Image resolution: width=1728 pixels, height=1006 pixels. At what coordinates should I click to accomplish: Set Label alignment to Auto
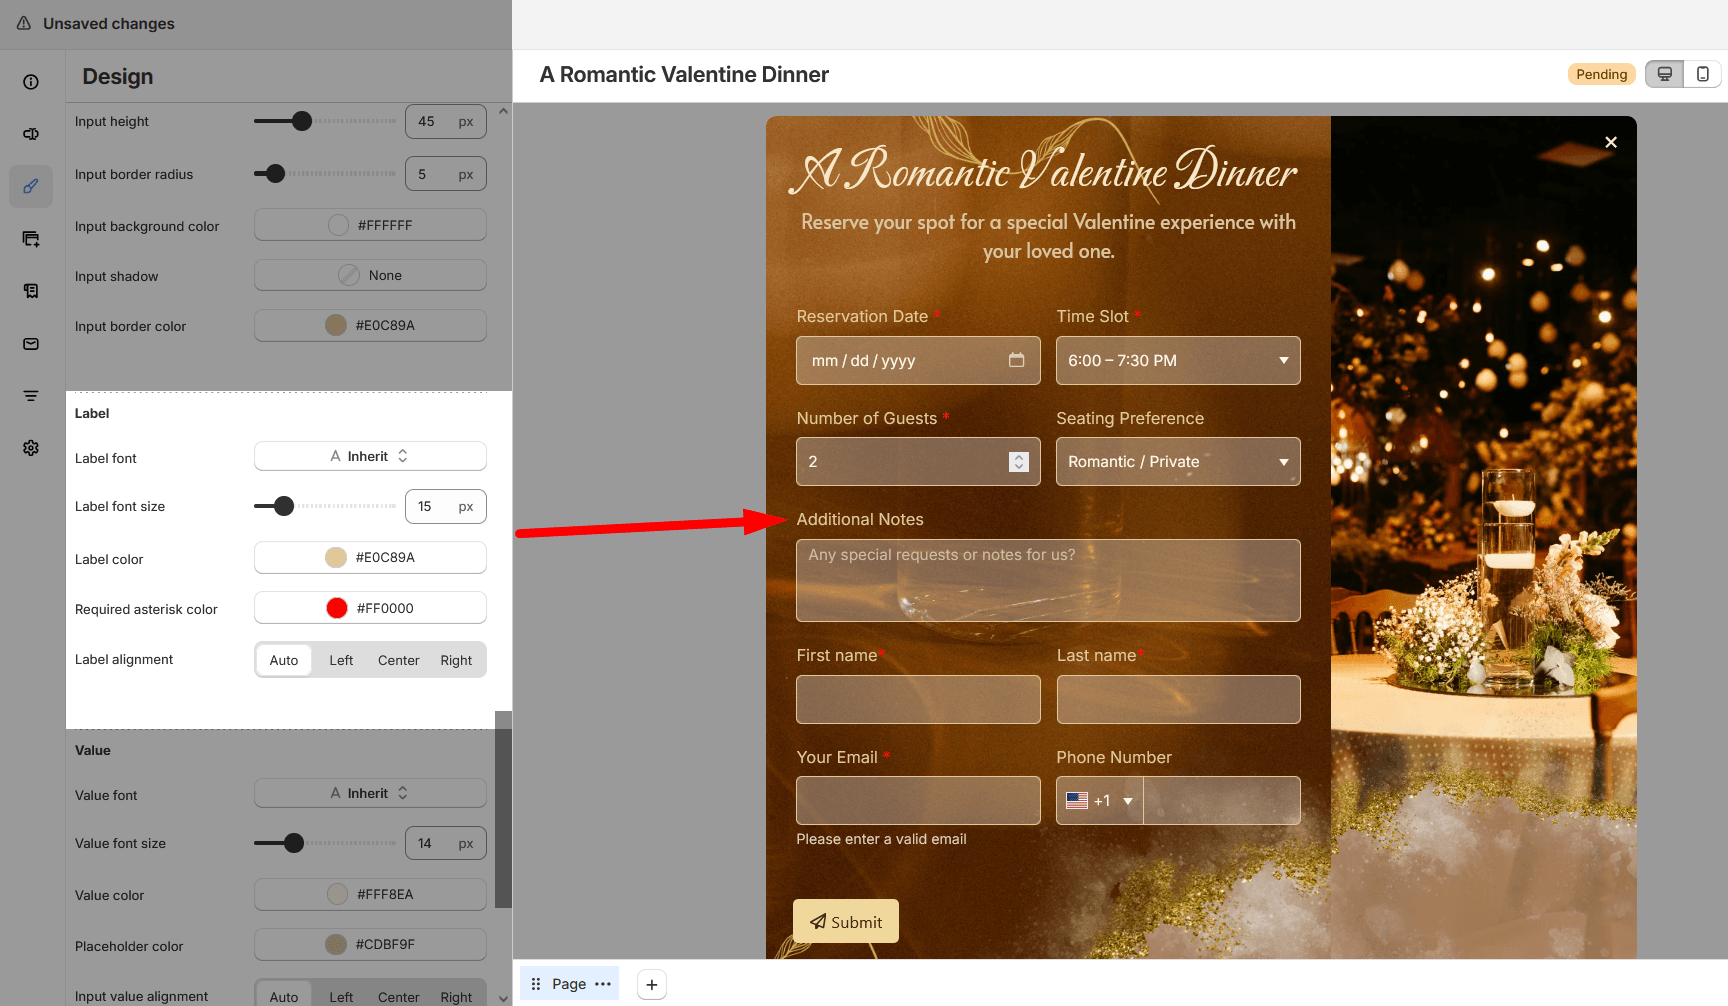[x=284, y=660]
